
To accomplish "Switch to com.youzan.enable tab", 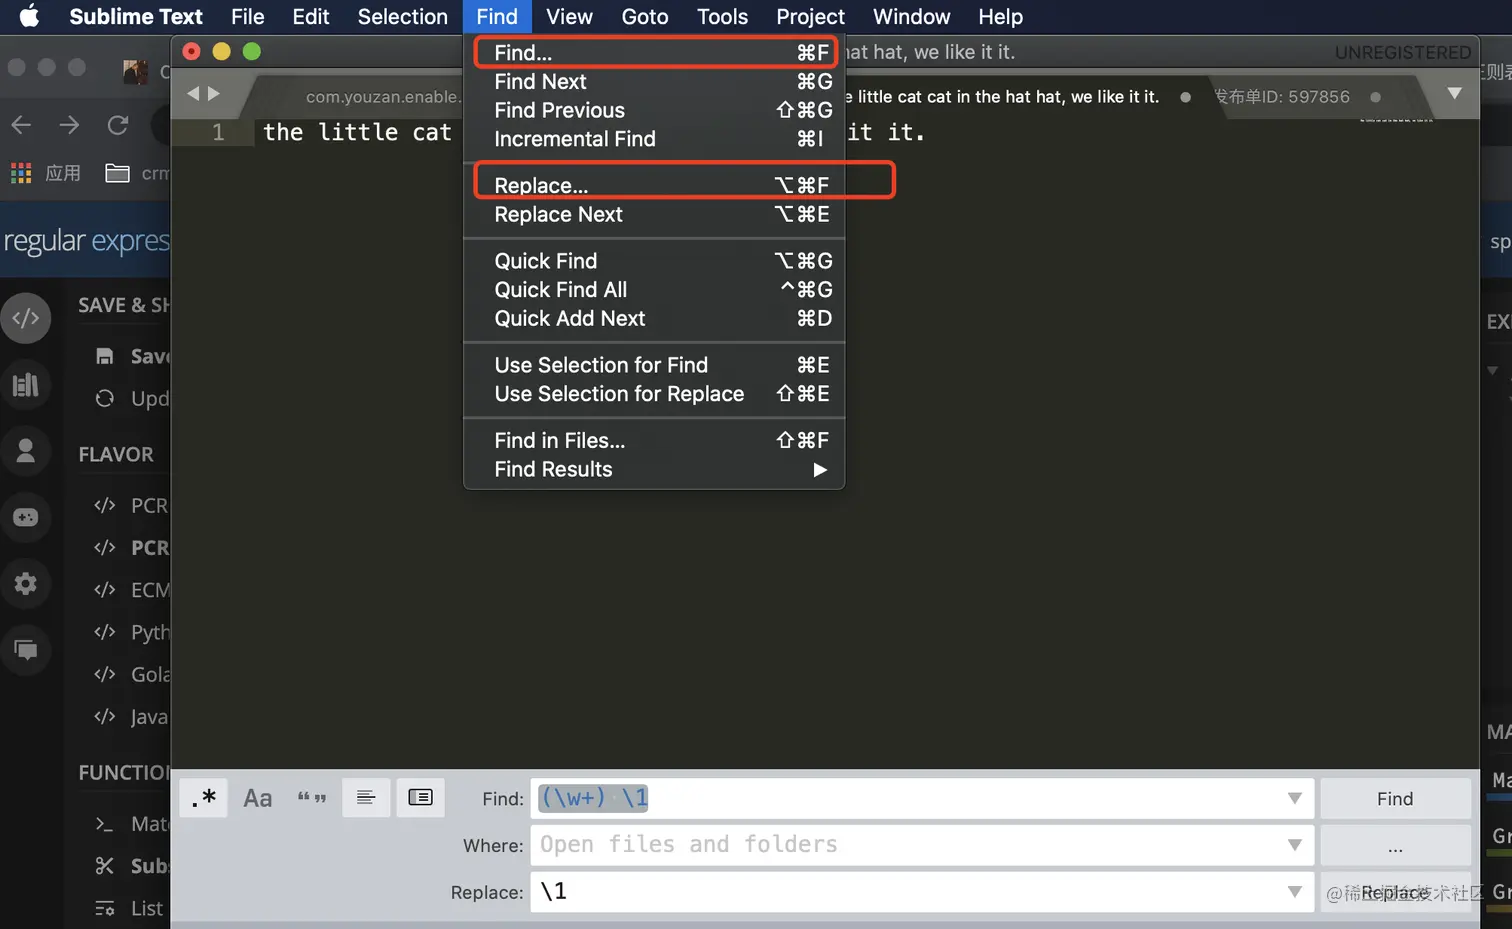I will click(x=383, y=97).
